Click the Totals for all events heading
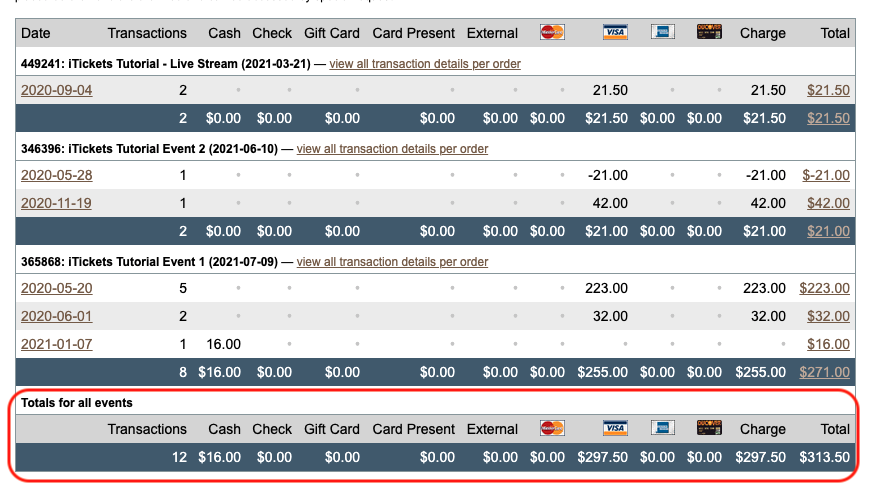The height and width of the screenshot is (500, 869). [77, 403]
